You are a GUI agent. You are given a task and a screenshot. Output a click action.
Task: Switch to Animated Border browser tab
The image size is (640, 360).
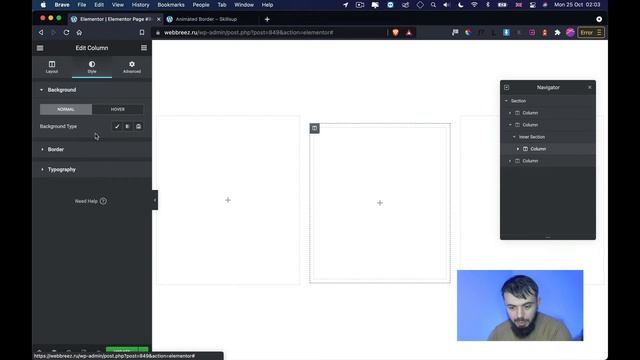tap(206, 19)
